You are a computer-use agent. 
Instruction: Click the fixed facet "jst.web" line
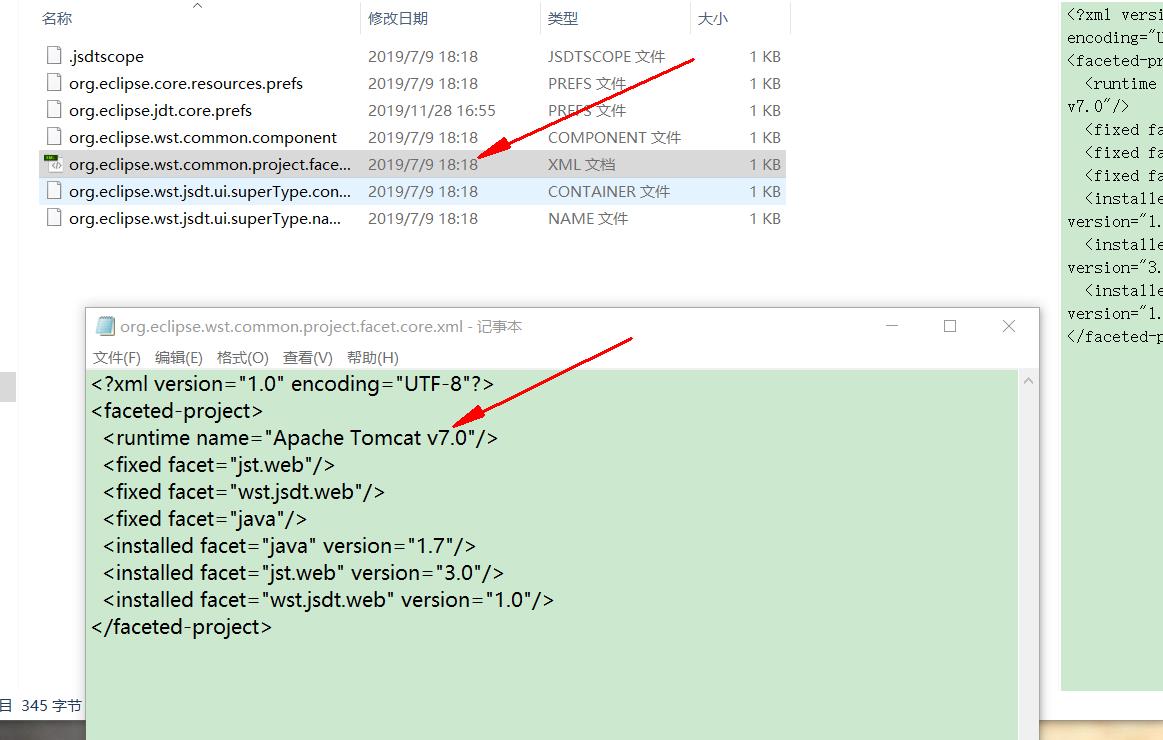coord(219,465)
